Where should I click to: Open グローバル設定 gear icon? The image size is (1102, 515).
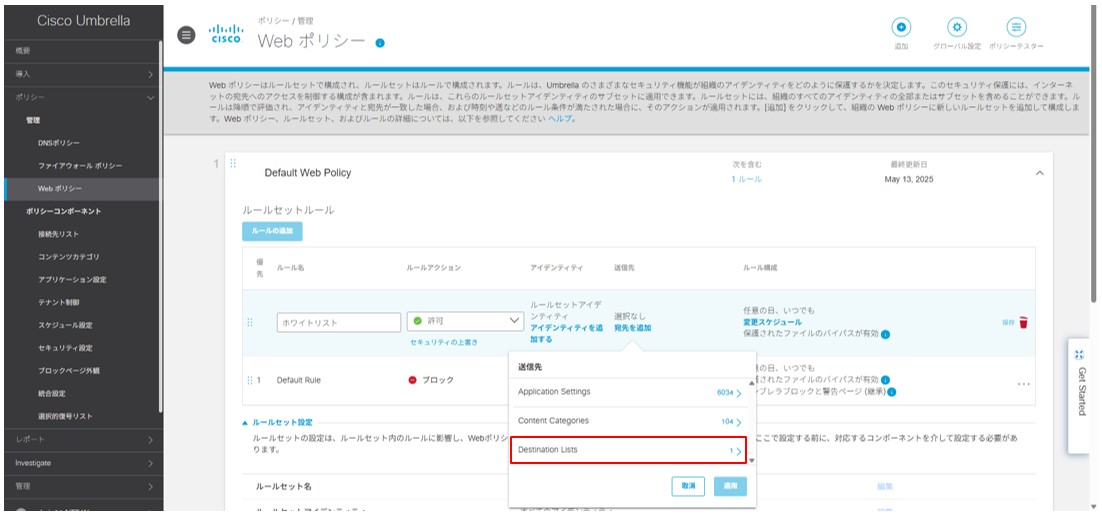pos(957,27)
